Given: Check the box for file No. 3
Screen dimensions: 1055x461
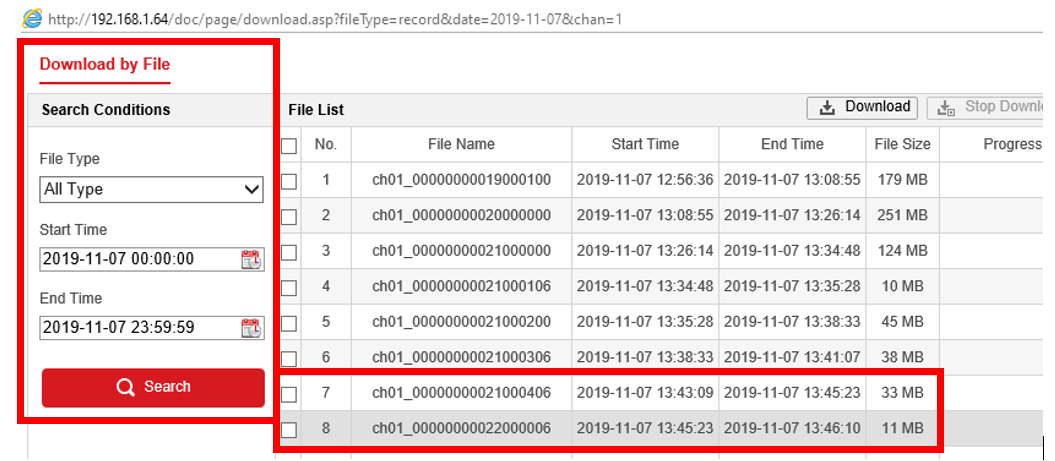Looking at the screenshot, I should coord(289,252).
